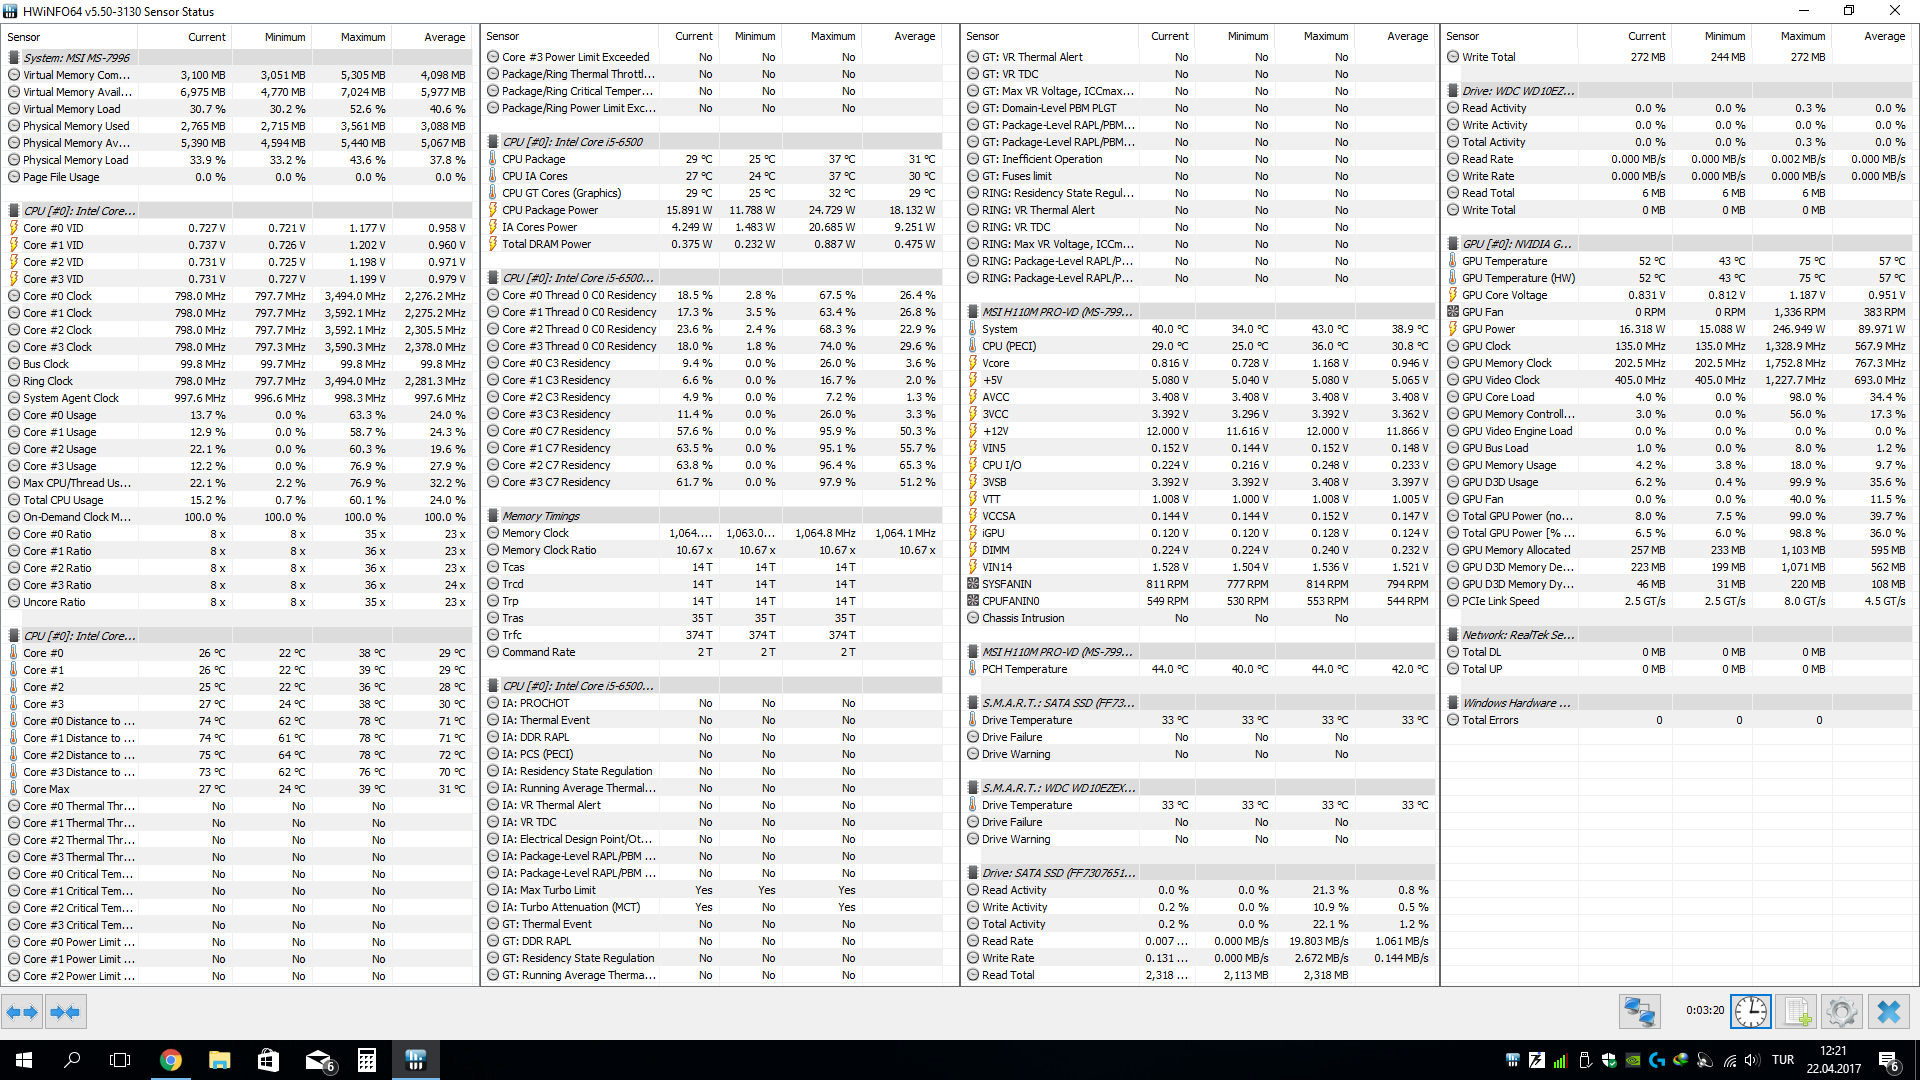Select the 'Total Errors' row
Viewport: 1920px width, 1080px height.
1677,720
